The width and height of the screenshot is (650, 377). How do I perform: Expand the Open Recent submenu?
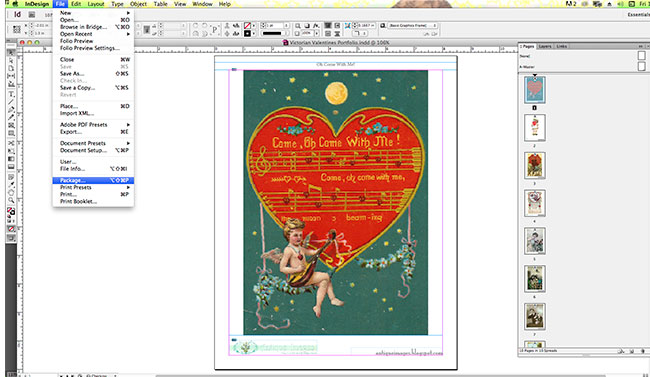point(93,34)
